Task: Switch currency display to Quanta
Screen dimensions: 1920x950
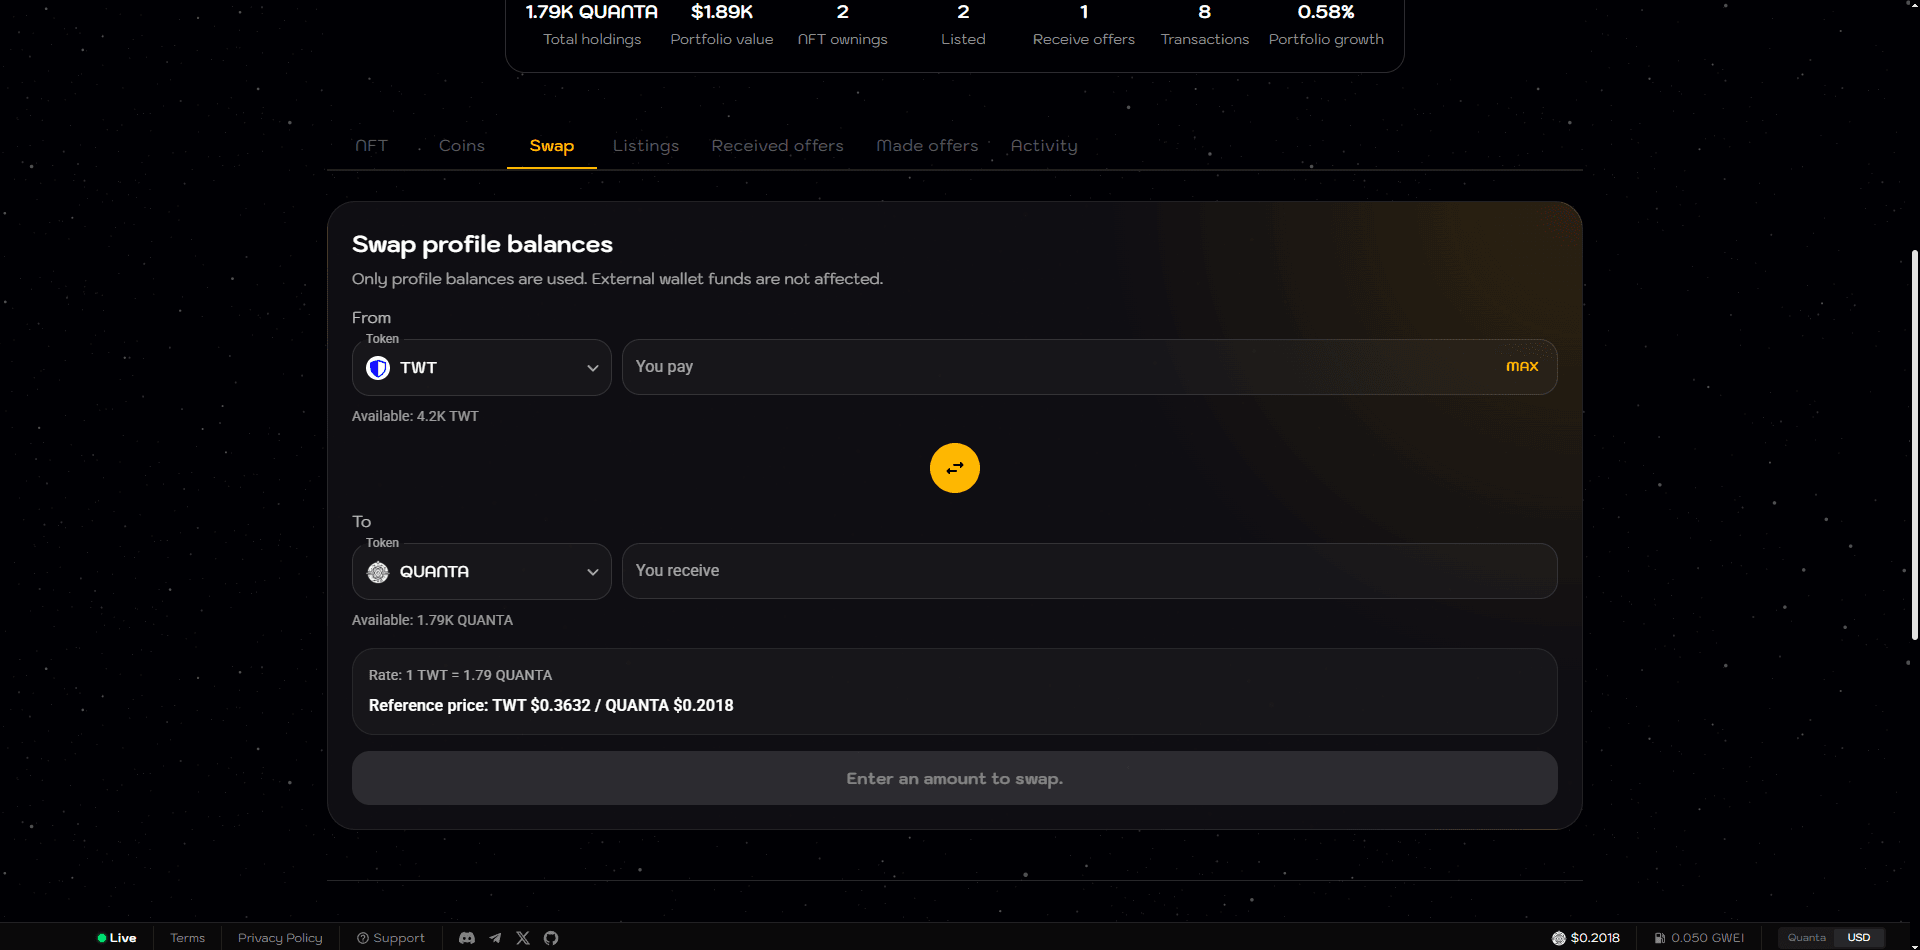Action: pos(1807,938)
